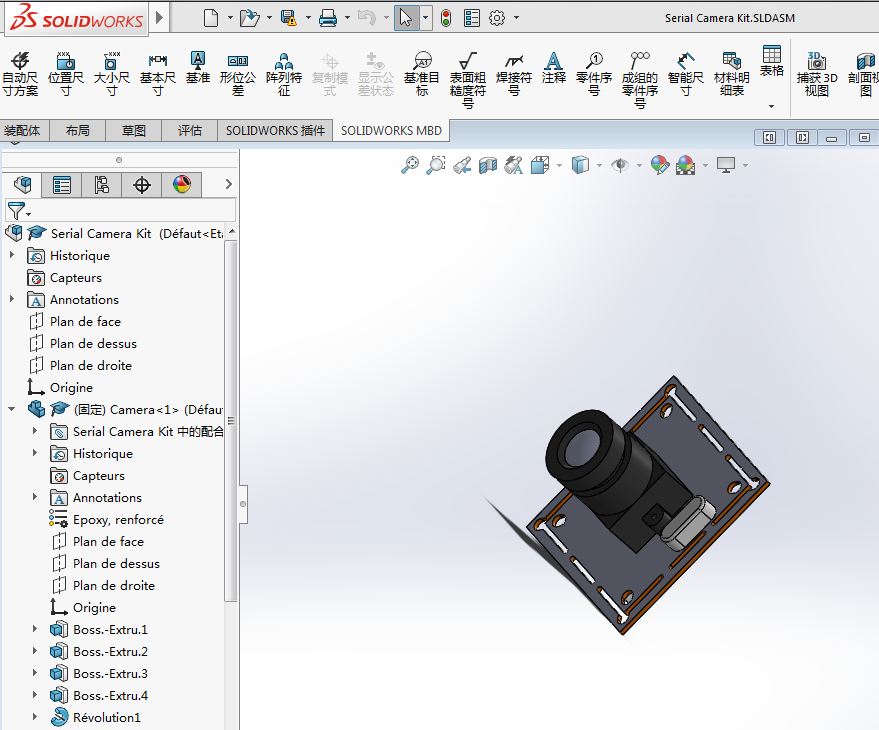This screenshot has width=879, height=730.
Task: Select the top-level Capteurs folder
Action: (x=76, y=278)
